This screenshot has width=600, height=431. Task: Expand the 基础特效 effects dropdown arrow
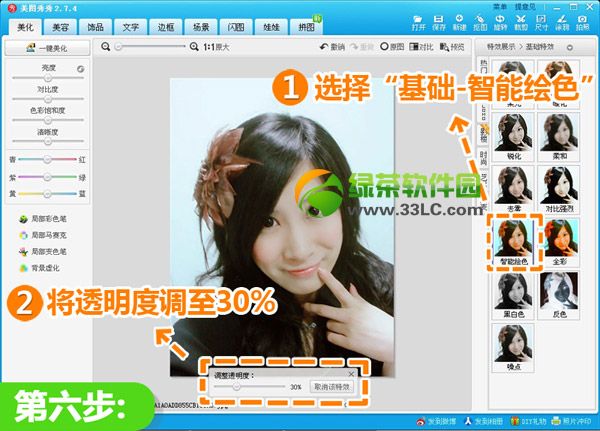(x=570, y=47)
